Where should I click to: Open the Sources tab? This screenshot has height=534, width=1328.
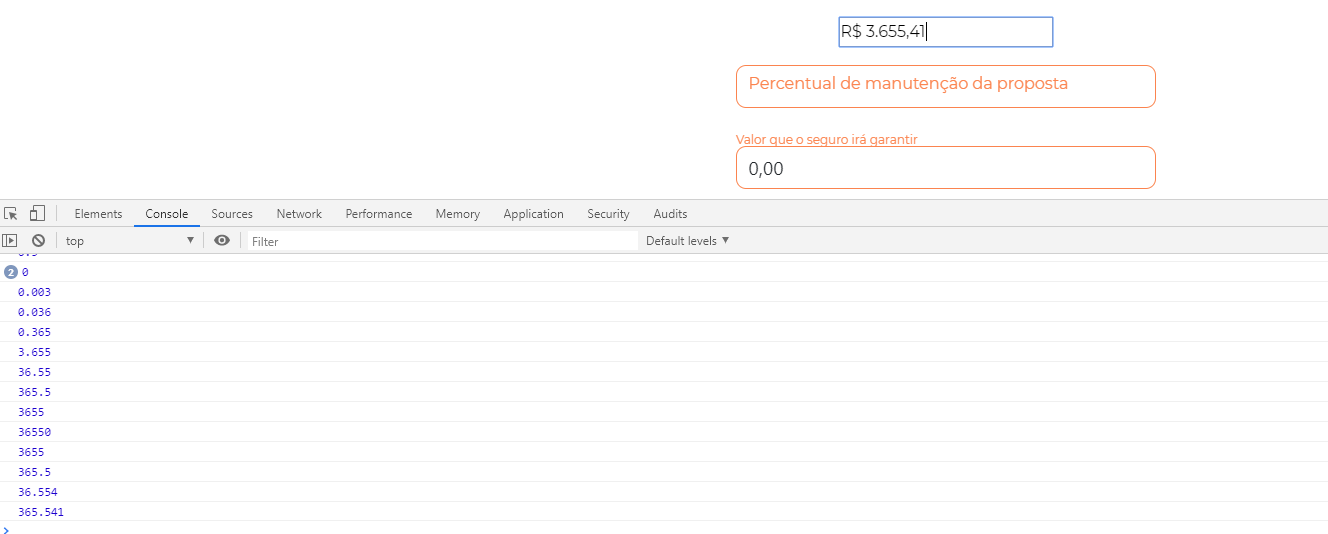pyautogui.click(x=232, y=214)
